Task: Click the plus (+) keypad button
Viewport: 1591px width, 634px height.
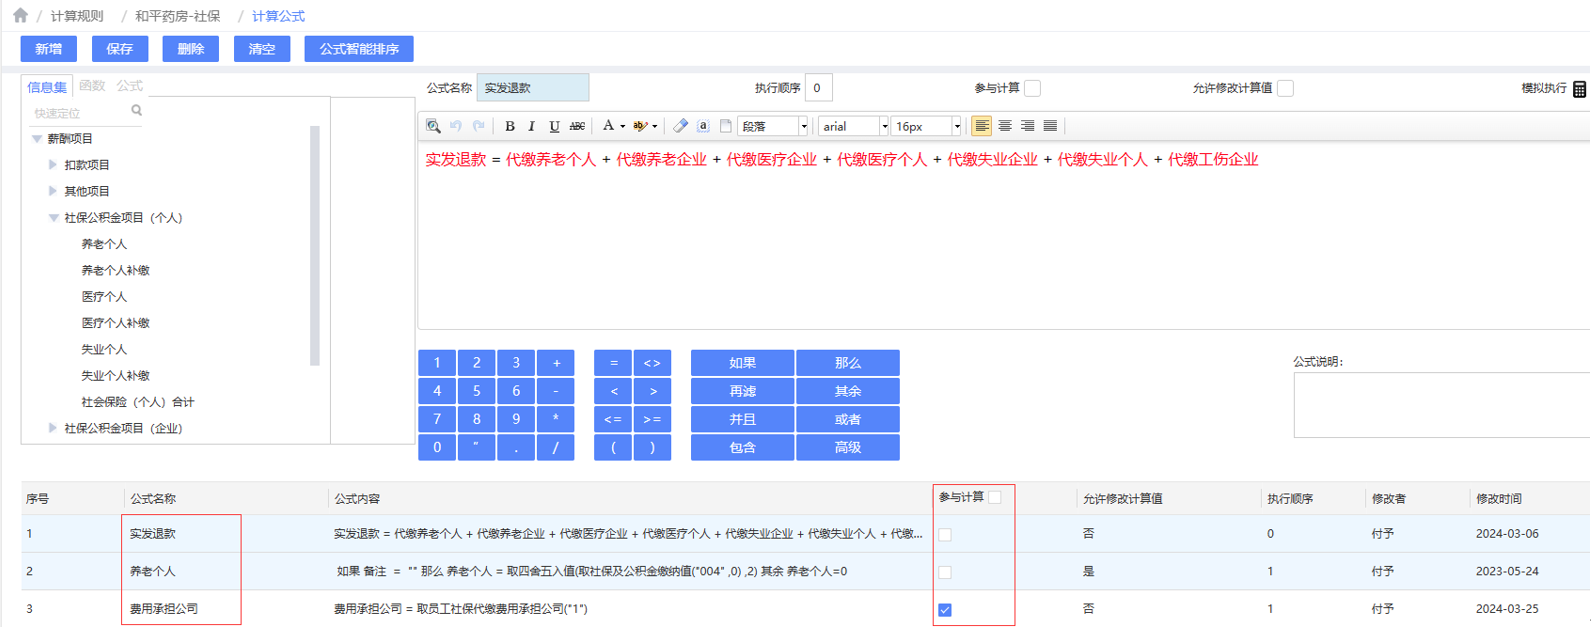Action: pyautogui.click(x=556, y=363)
